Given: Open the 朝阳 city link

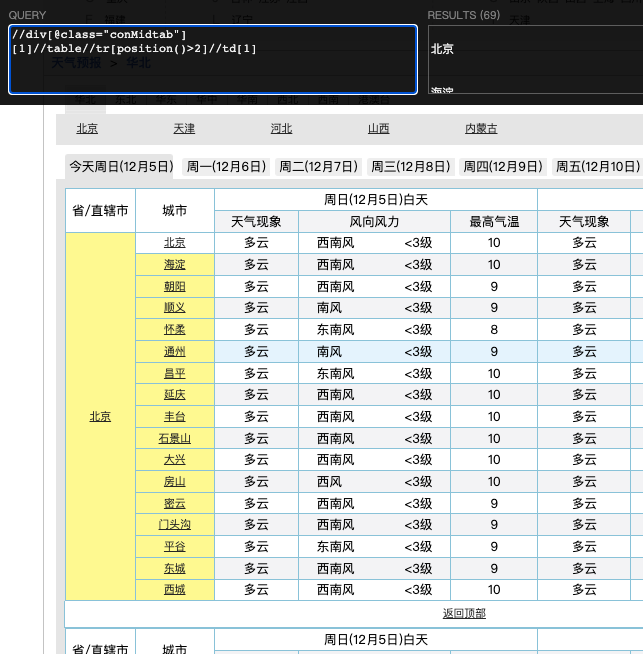Looking at the screenshot, I should 175,287.
